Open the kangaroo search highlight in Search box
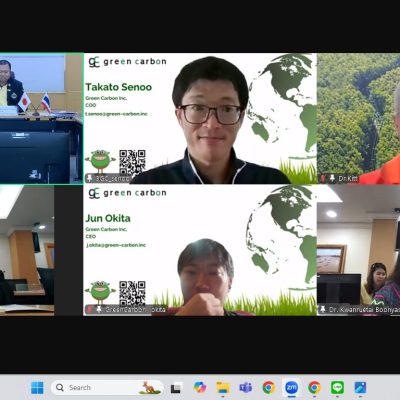The width and height of the screenshot is (400, 400). pyautogui.click(x=149, y=388)
